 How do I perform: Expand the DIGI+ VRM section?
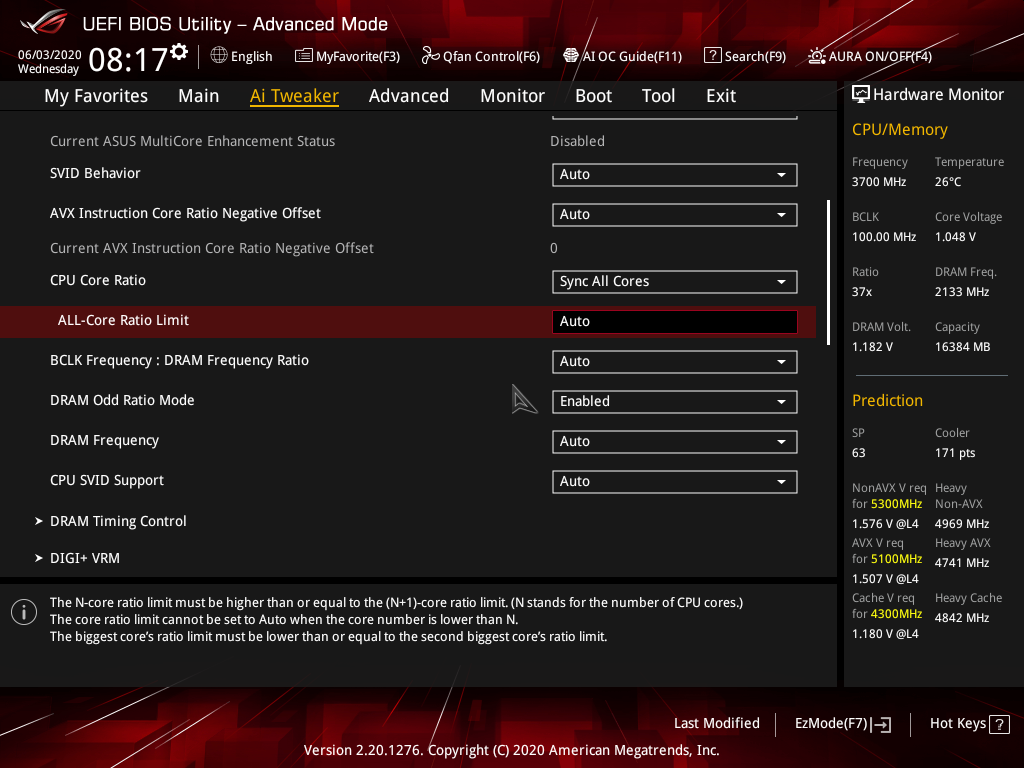tap(85, 558)
